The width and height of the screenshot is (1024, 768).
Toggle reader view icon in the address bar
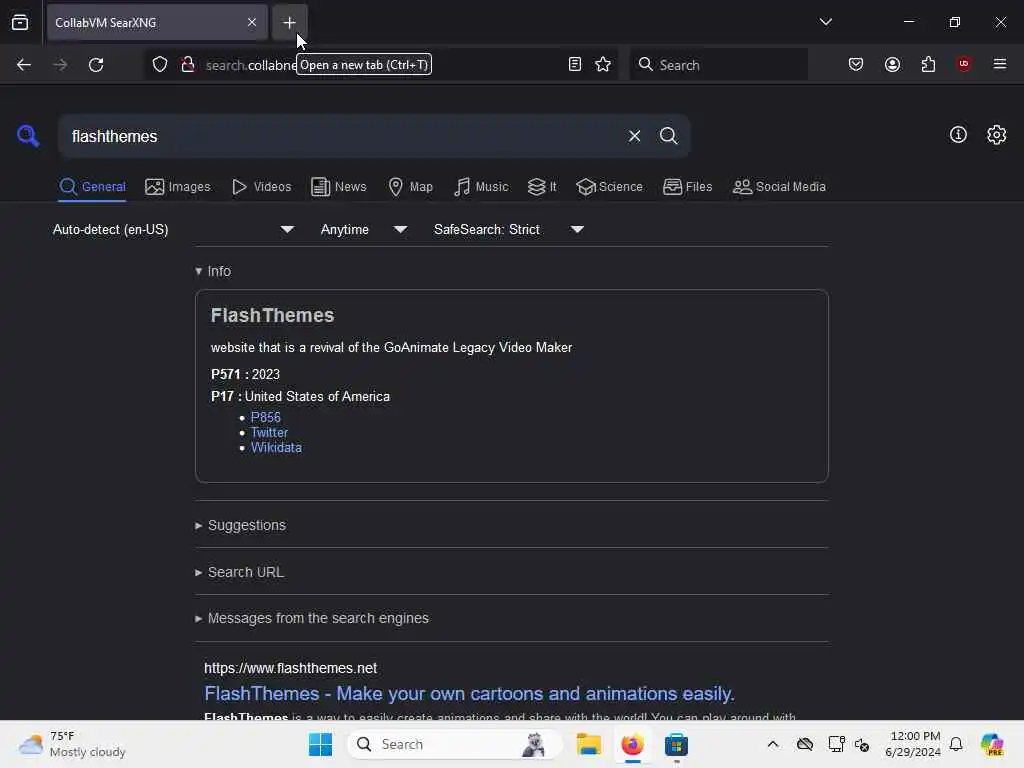coord(575,65)
